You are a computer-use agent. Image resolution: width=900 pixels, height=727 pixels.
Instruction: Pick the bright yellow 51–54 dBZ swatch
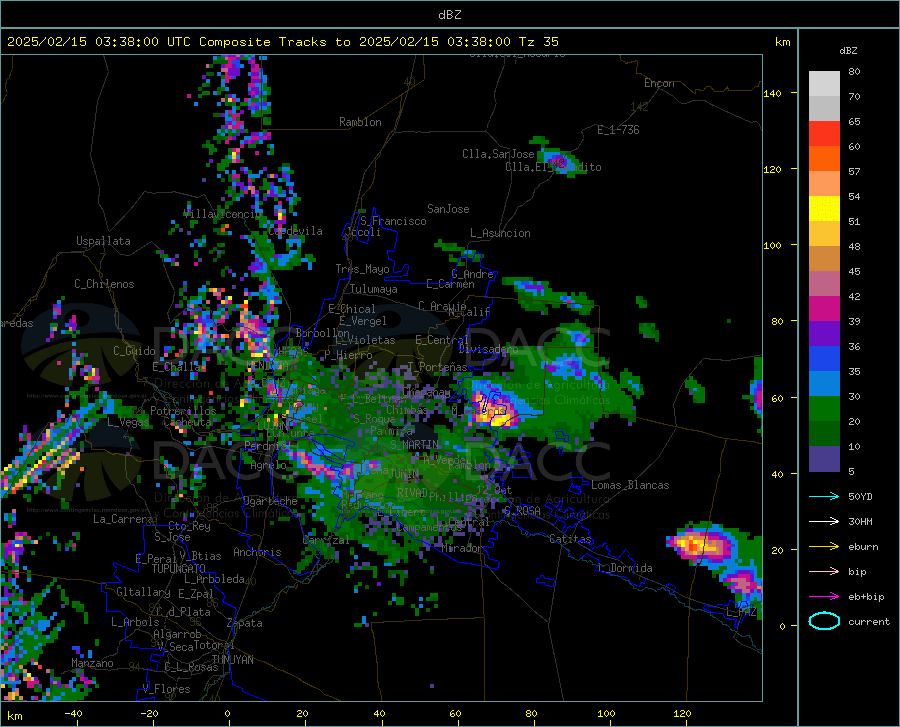coord(824,208)
